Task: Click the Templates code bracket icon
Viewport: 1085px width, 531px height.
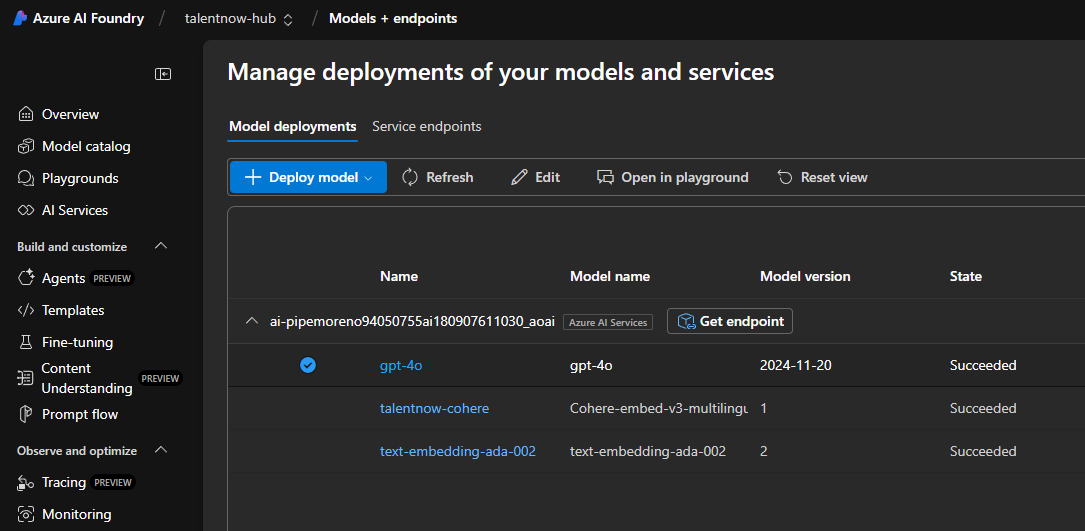Action: point(26,310)
